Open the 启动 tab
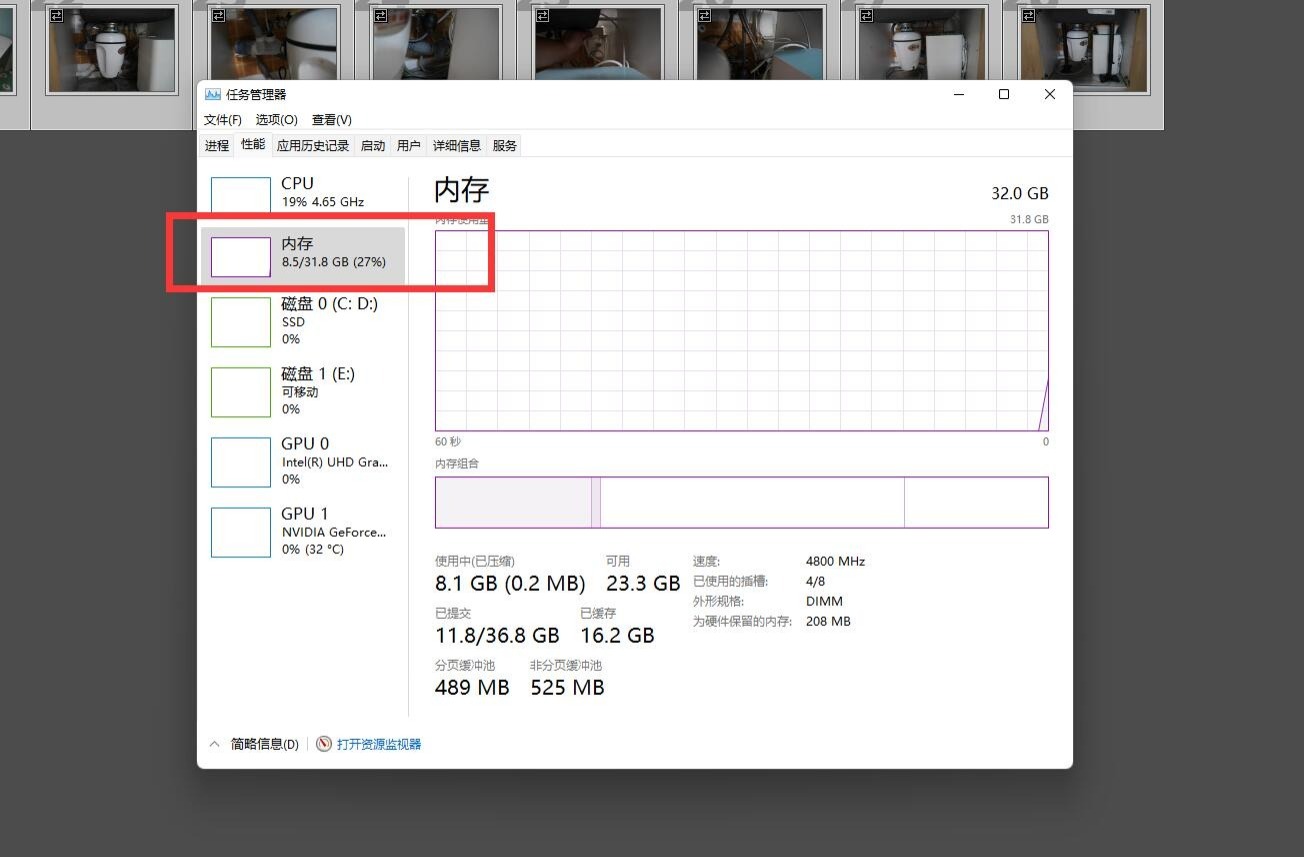 (x=372, y=145)
